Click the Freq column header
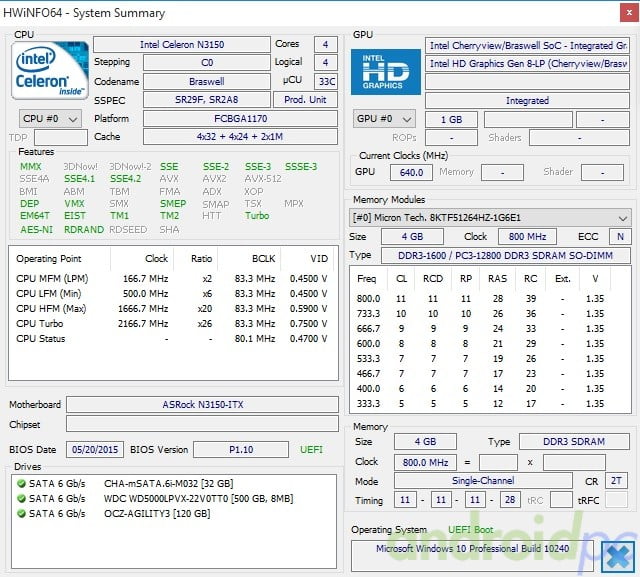Screen dimensions: 640x577 [x=367, y=279]
